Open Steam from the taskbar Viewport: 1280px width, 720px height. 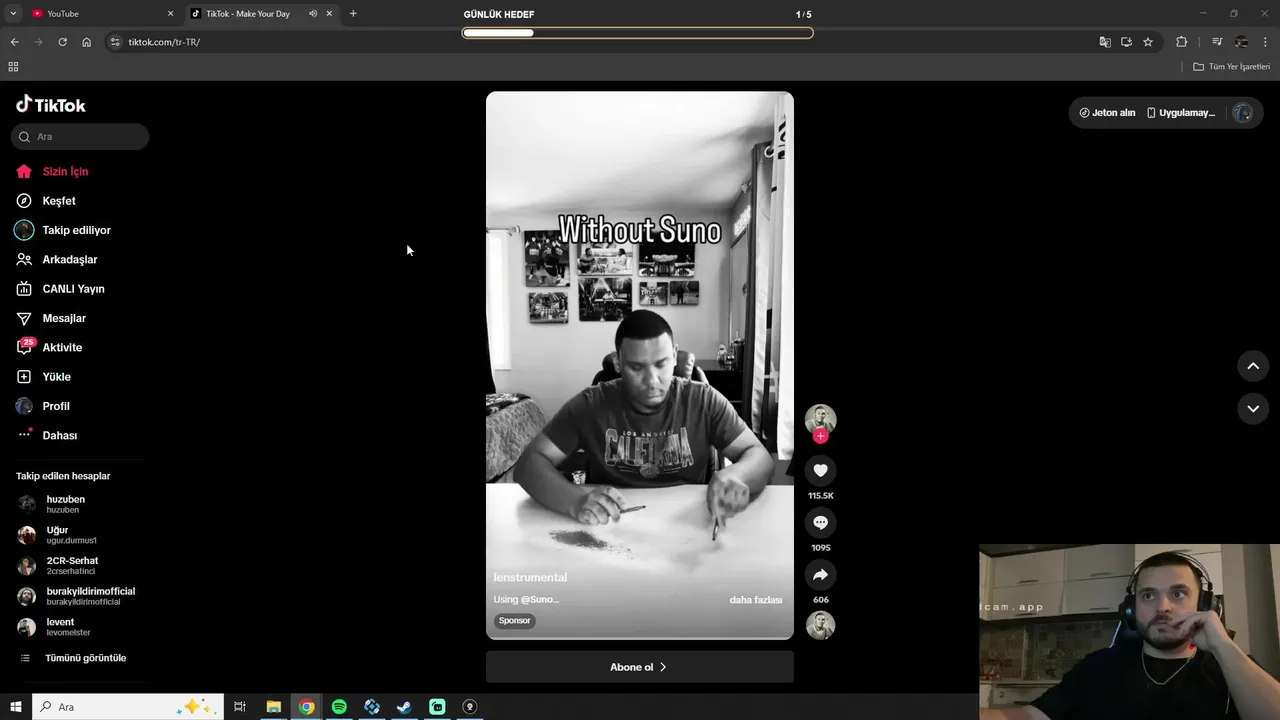404,707
